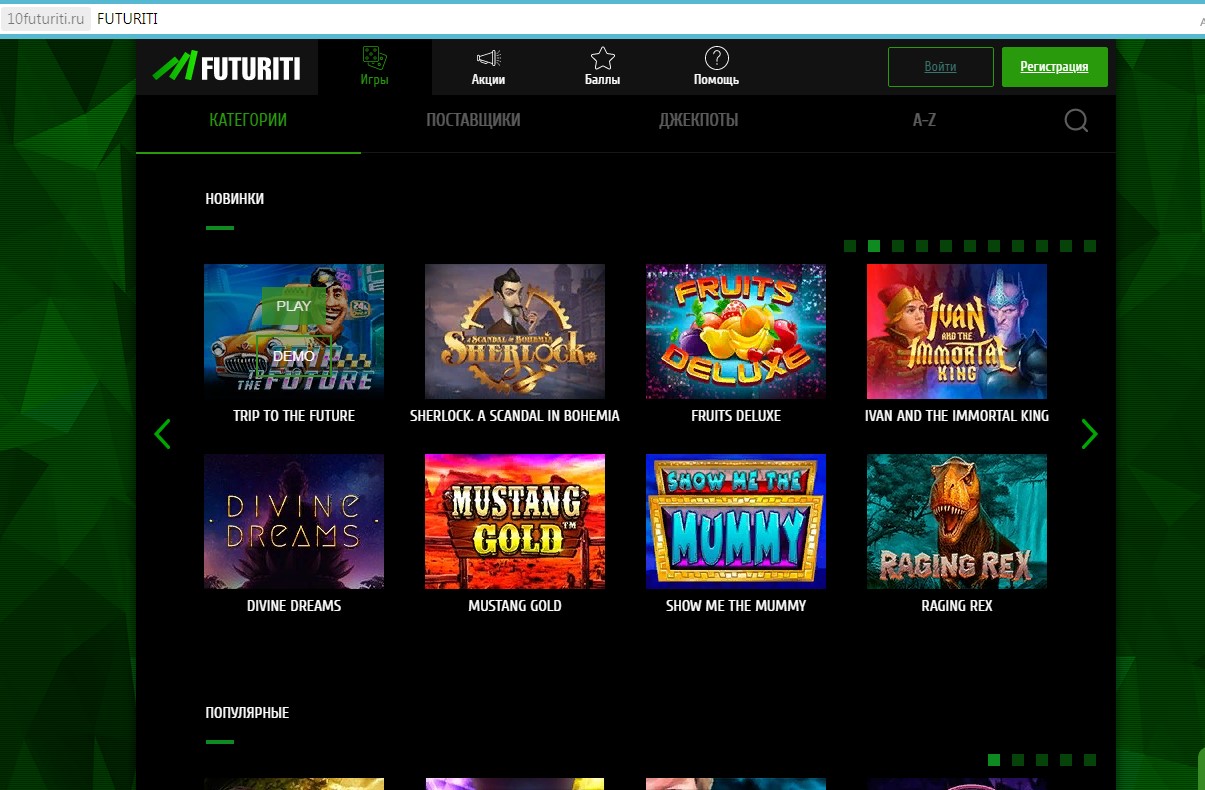Open the Show Me the Mummy thumbnail
Image resolution: width=1205 pixels, height=790 pixels.
[736, 522]
